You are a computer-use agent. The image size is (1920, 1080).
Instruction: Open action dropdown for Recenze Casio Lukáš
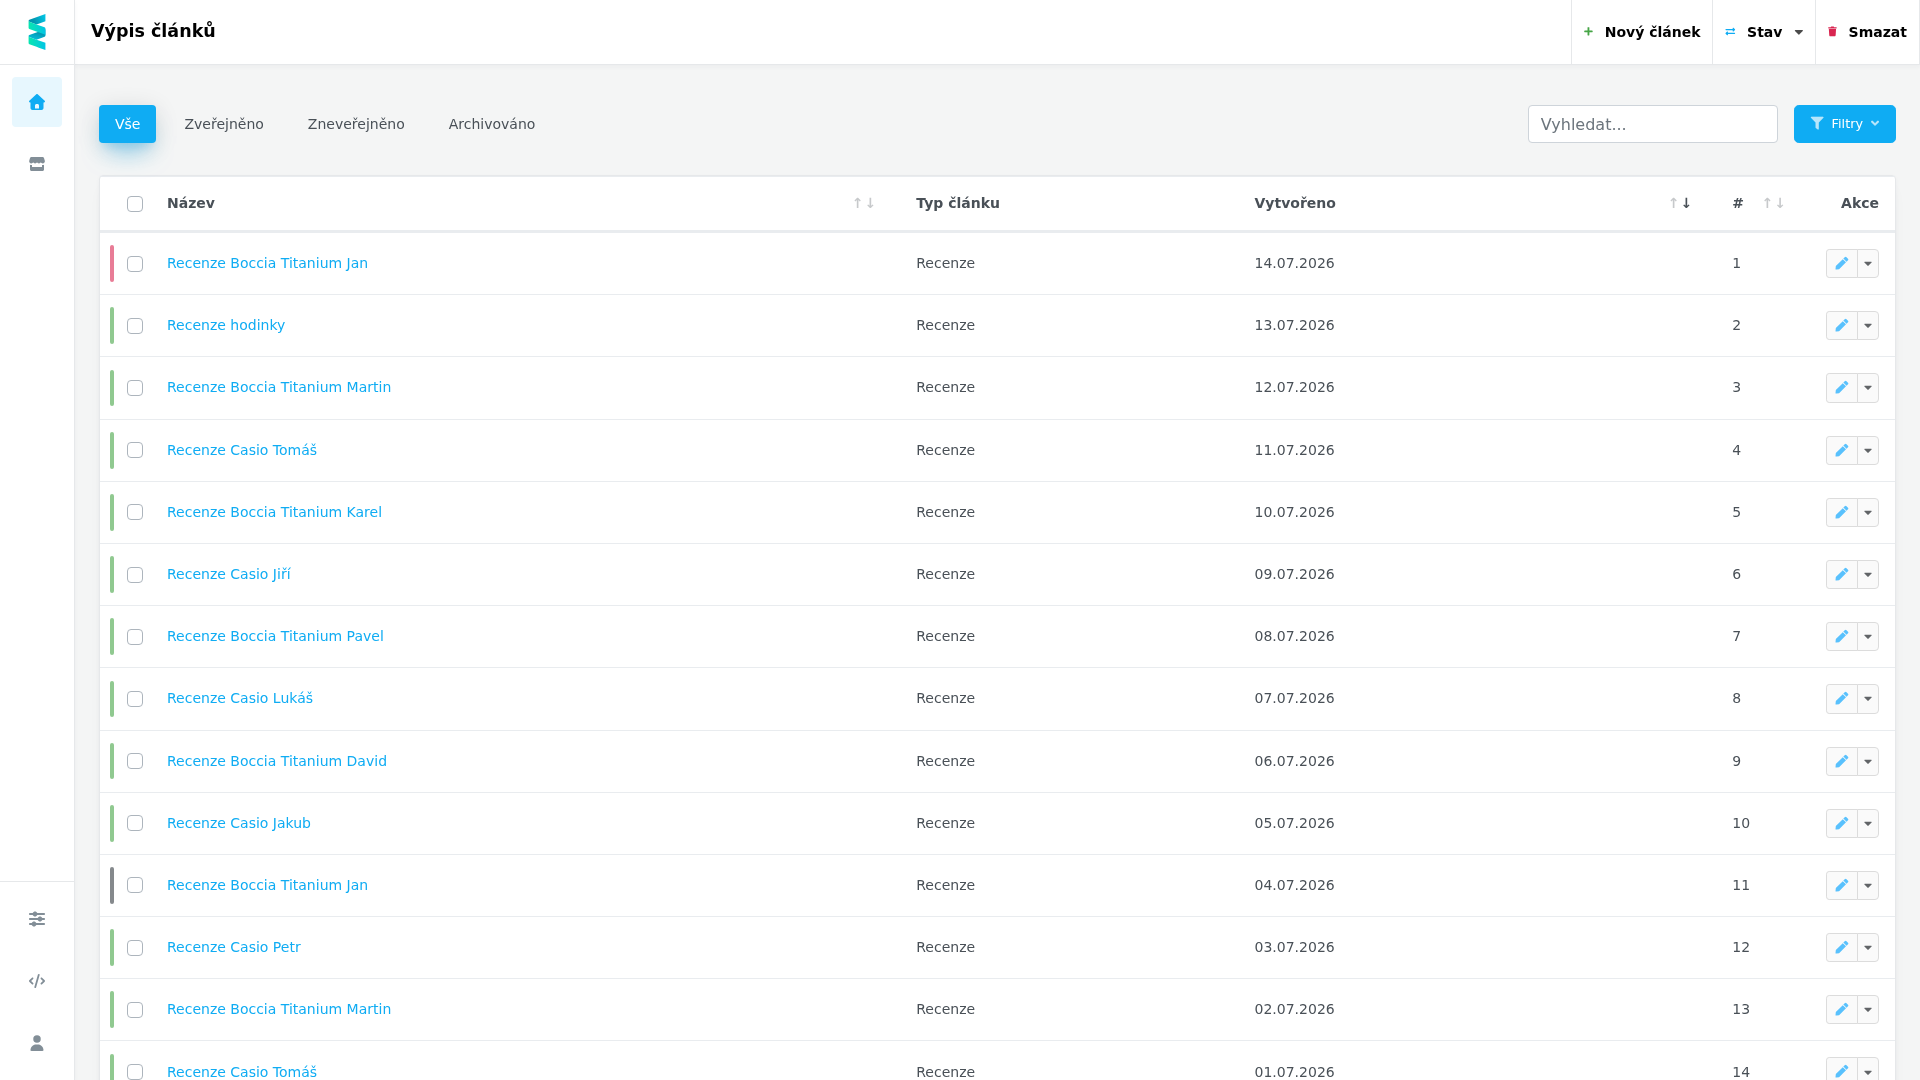point(1868,699)
